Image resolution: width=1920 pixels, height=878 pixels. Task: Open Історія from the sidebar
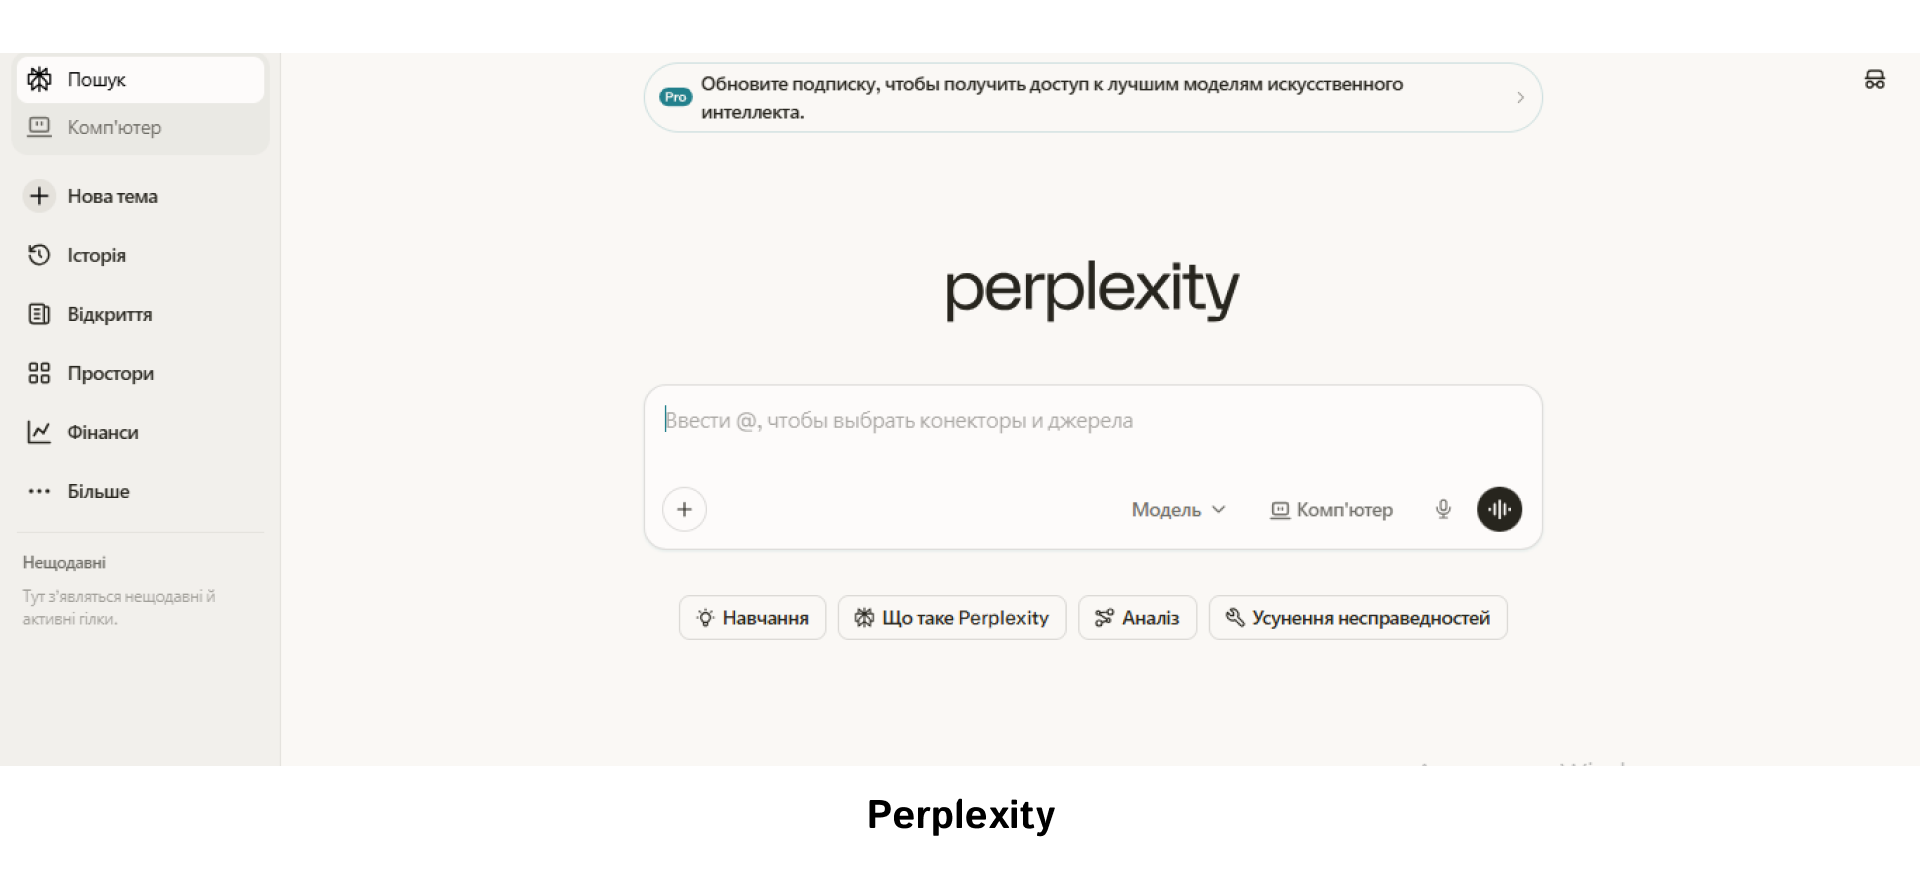(96, 255)
